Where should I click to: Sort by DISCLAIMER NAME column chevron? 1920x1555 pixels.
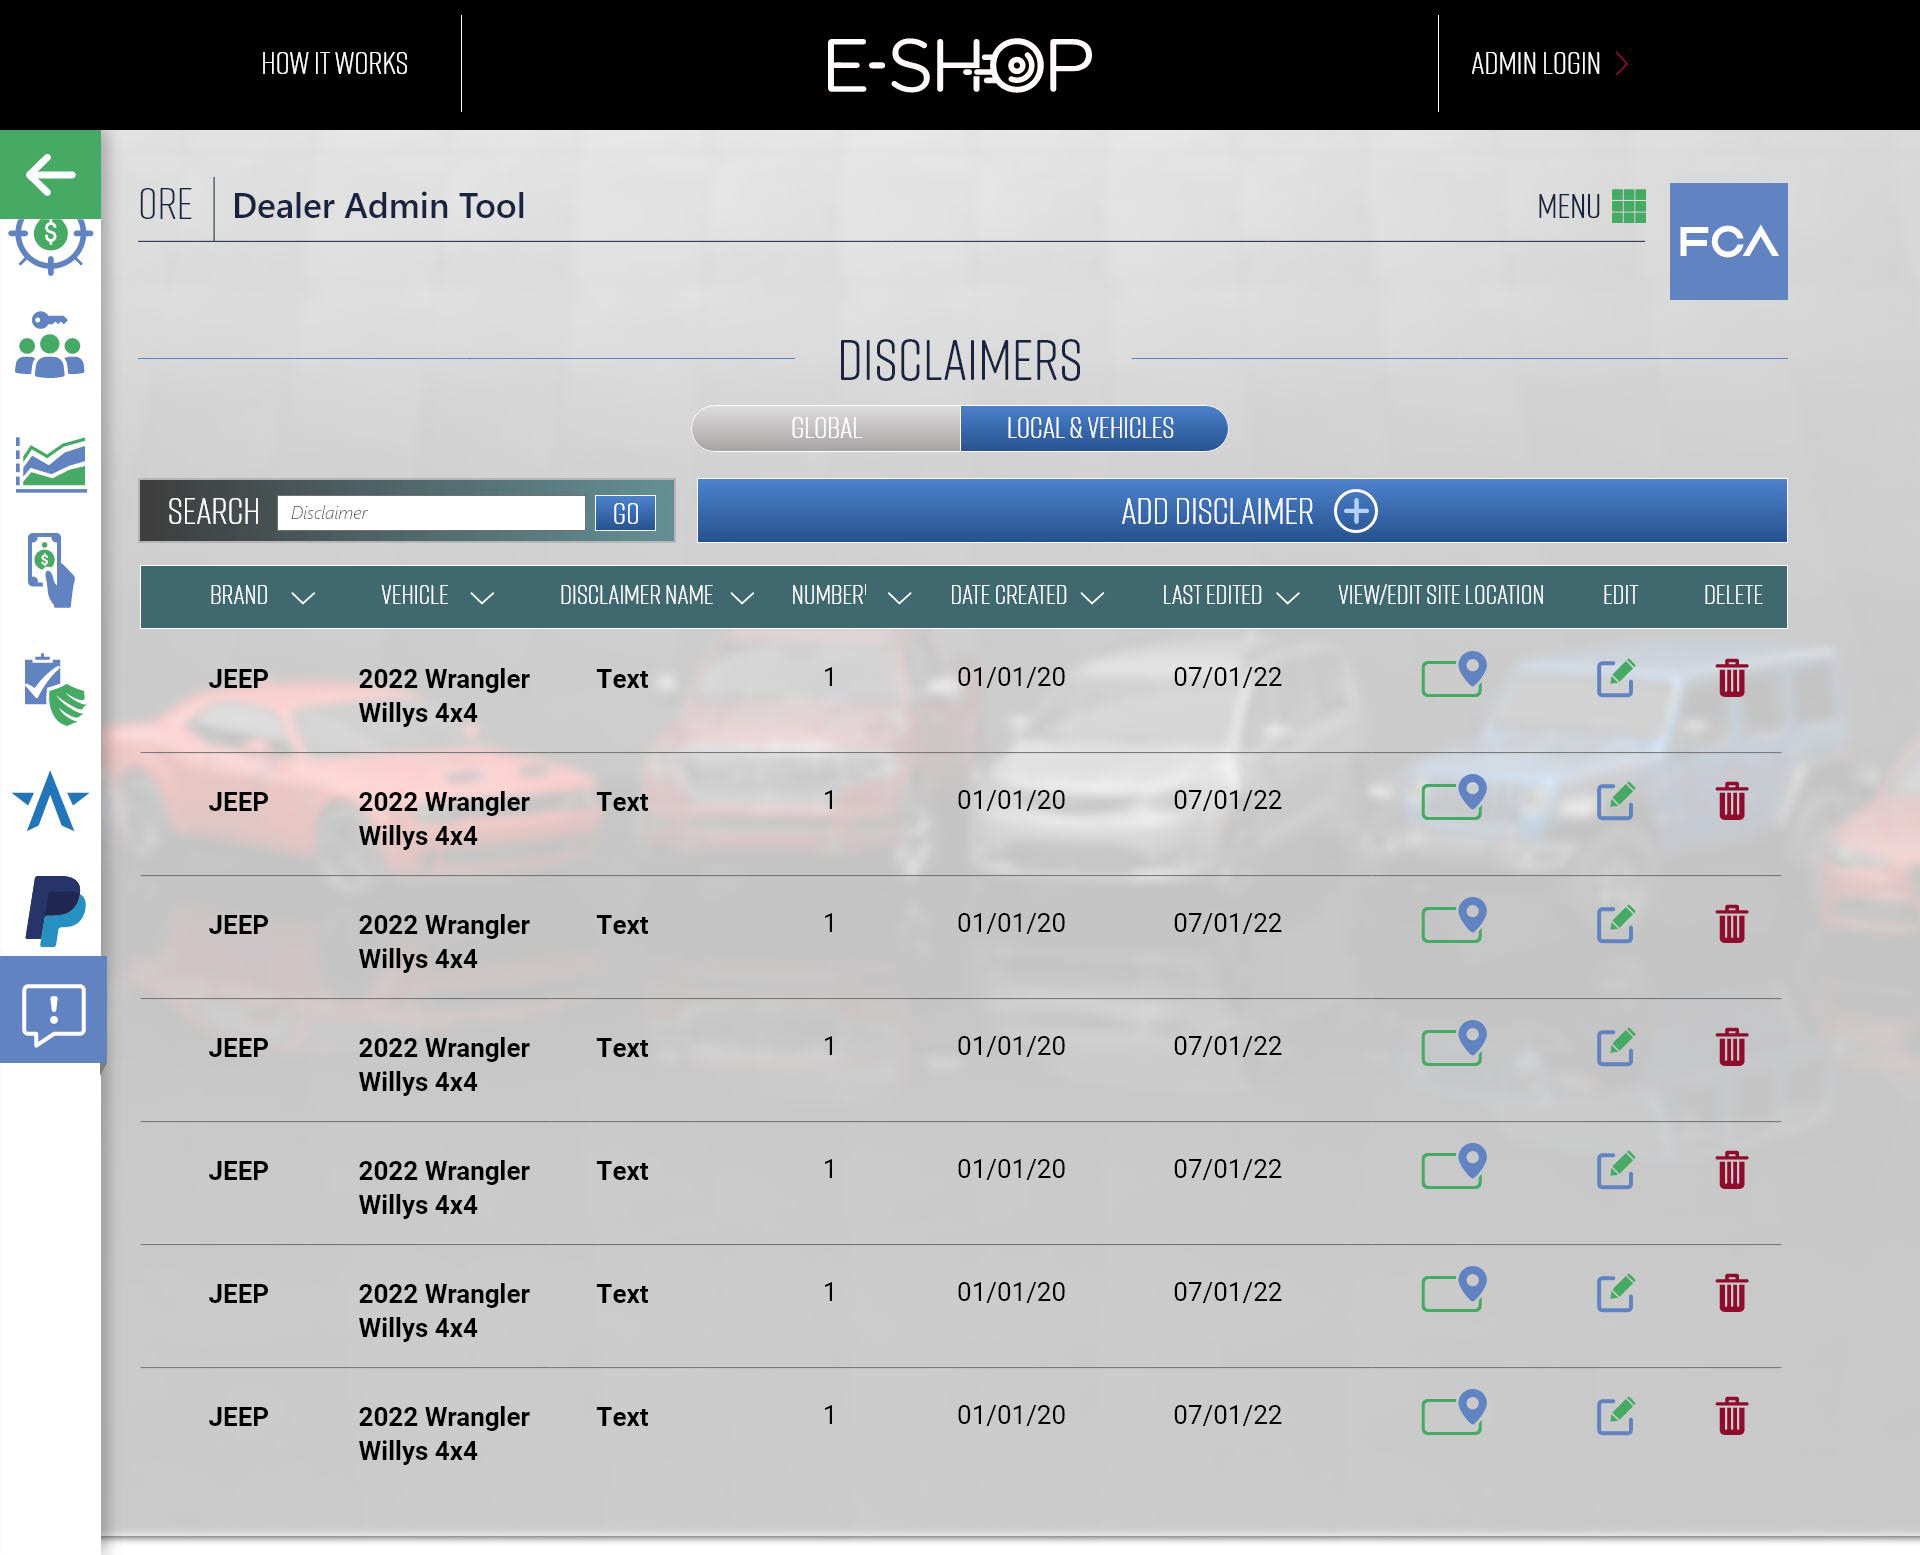(x=742, y=598)
